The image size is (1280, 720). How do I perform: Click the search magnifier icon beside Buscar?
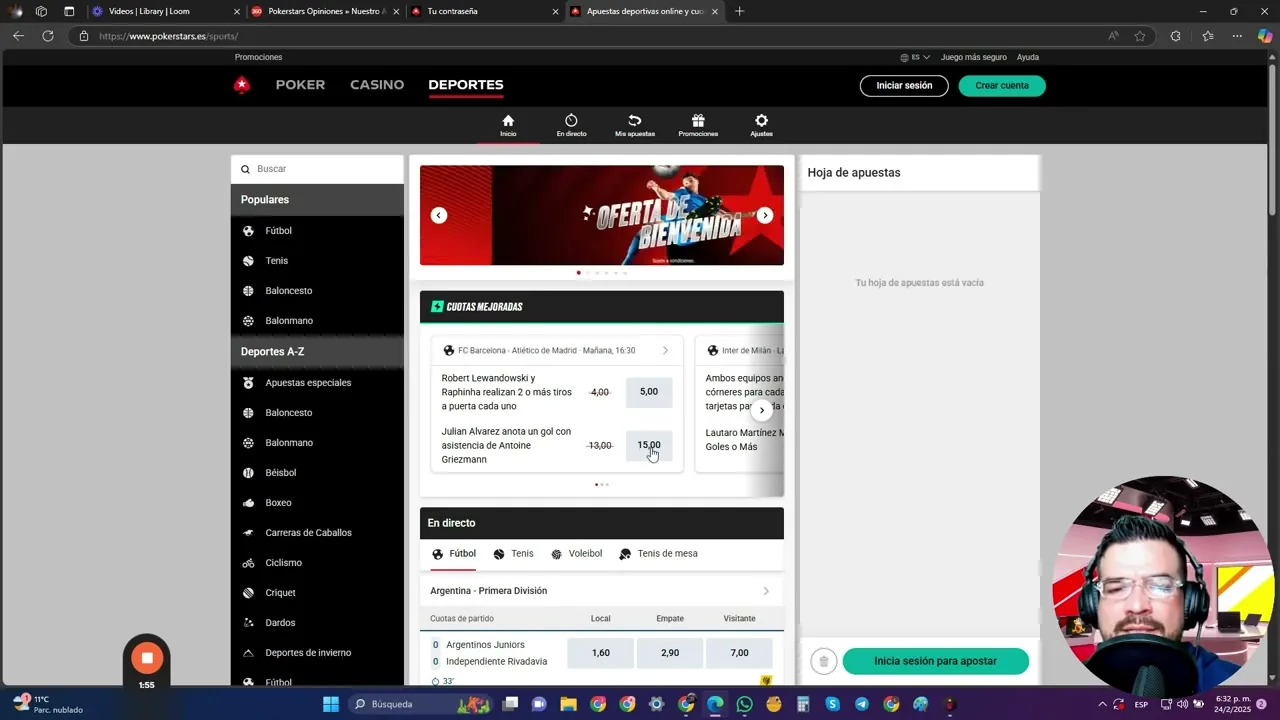click(245, 169)
